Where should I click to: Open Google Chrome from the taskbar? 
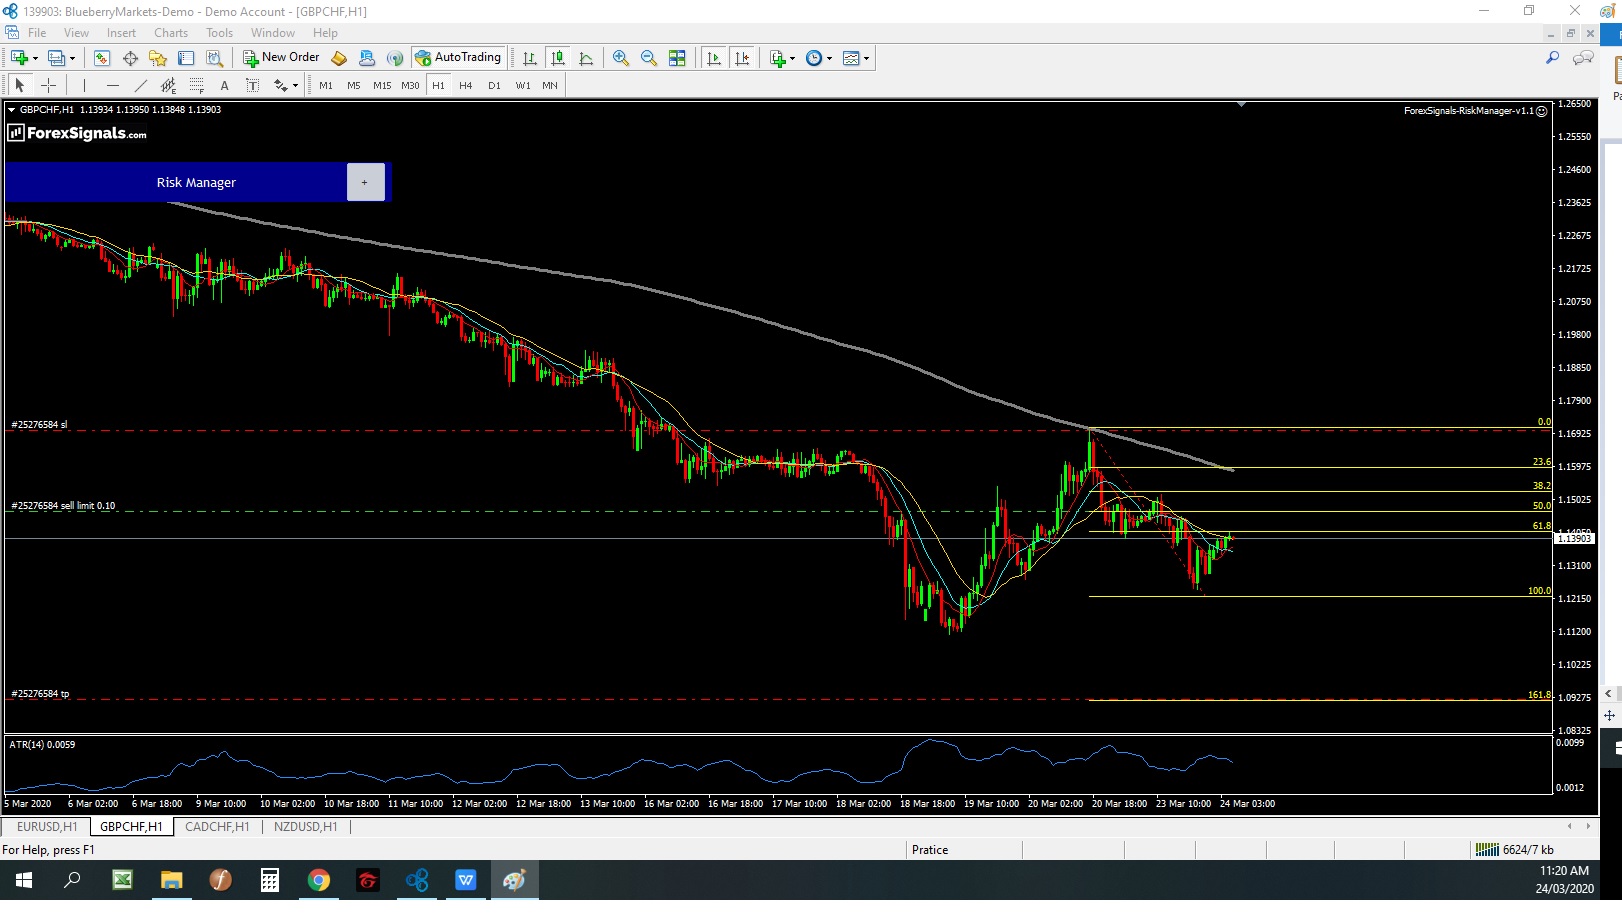pyautogui.click(x=319, y=880)
